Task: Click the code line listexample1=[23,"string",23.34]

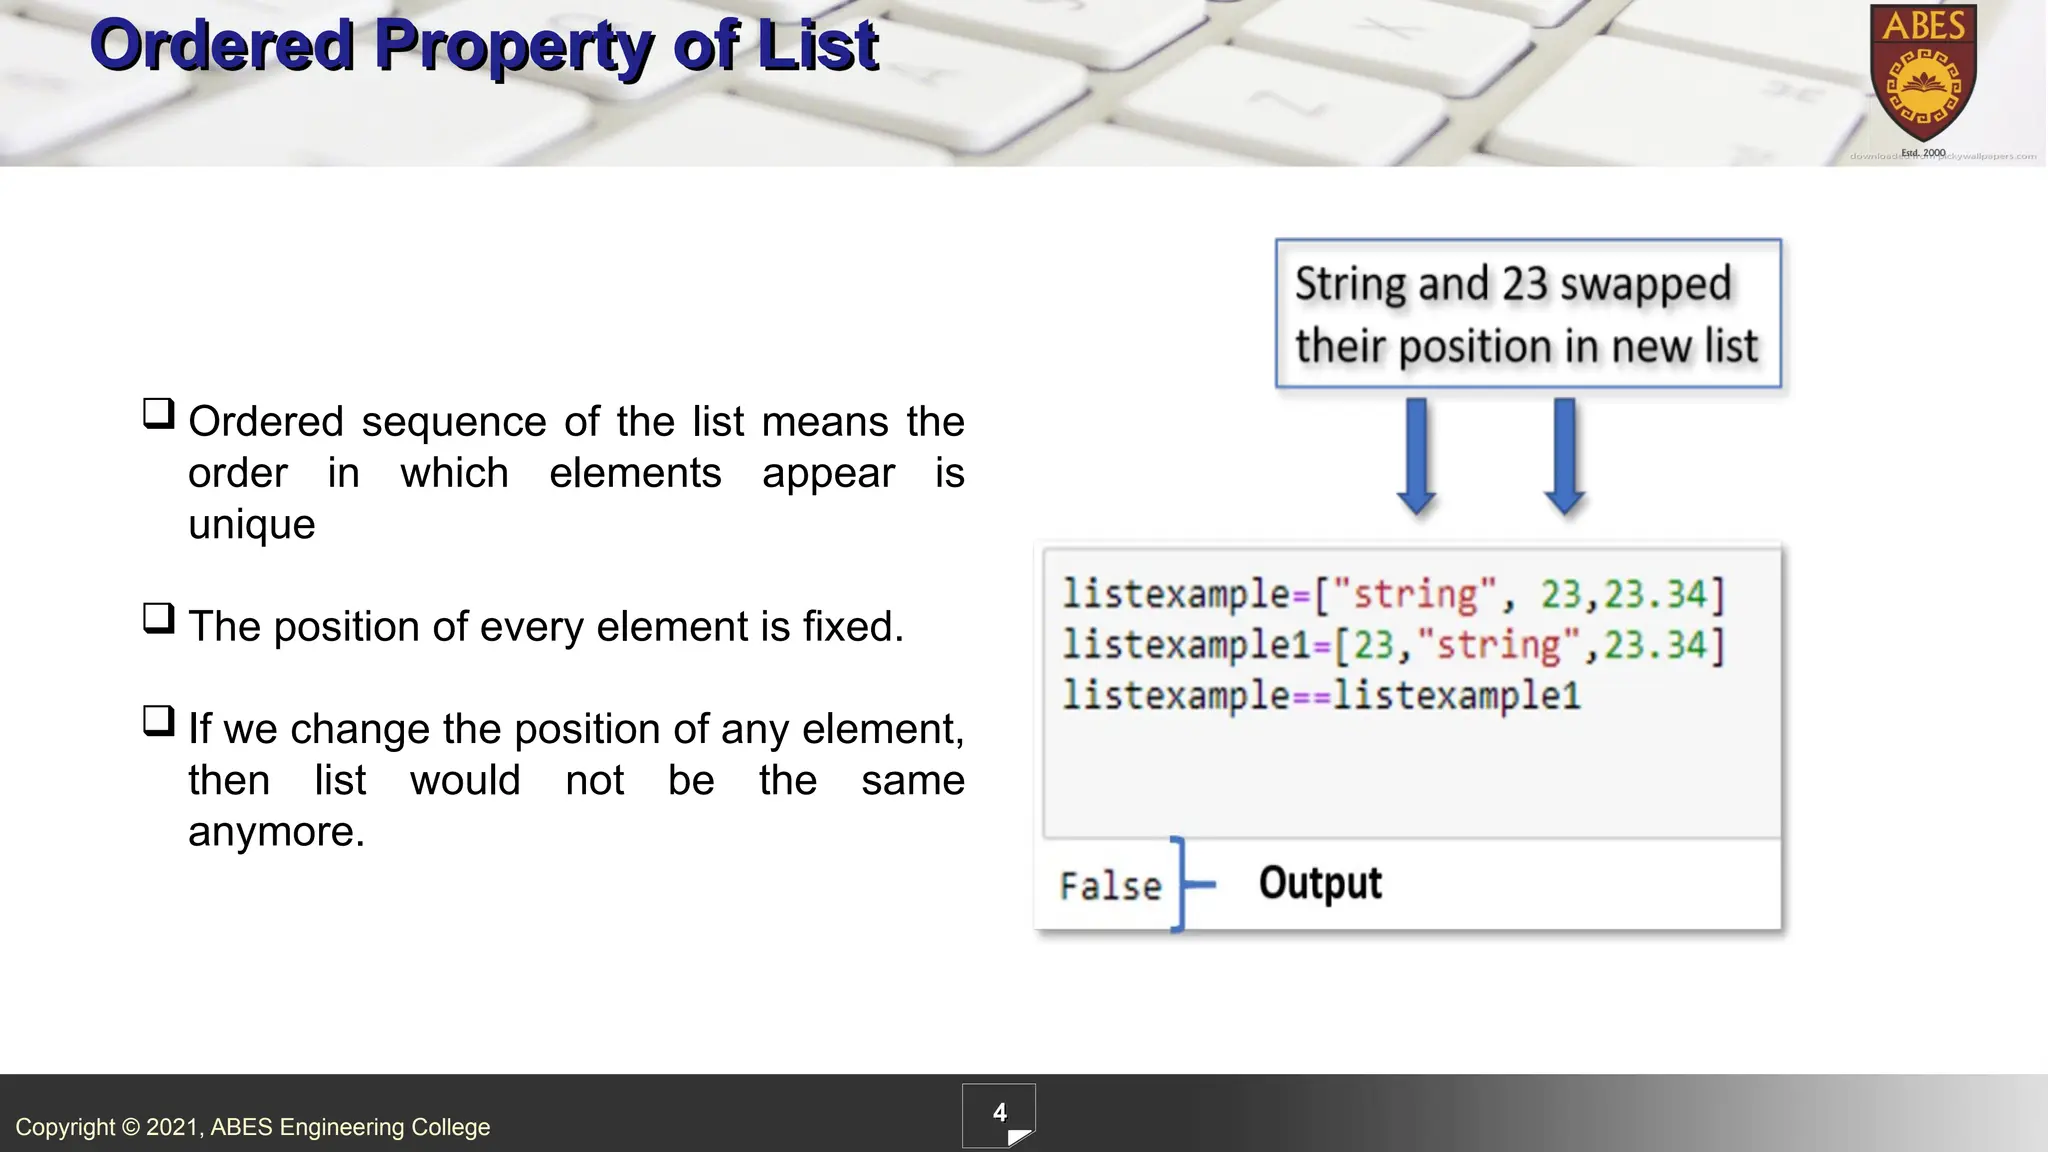Action: point(1394,645)
